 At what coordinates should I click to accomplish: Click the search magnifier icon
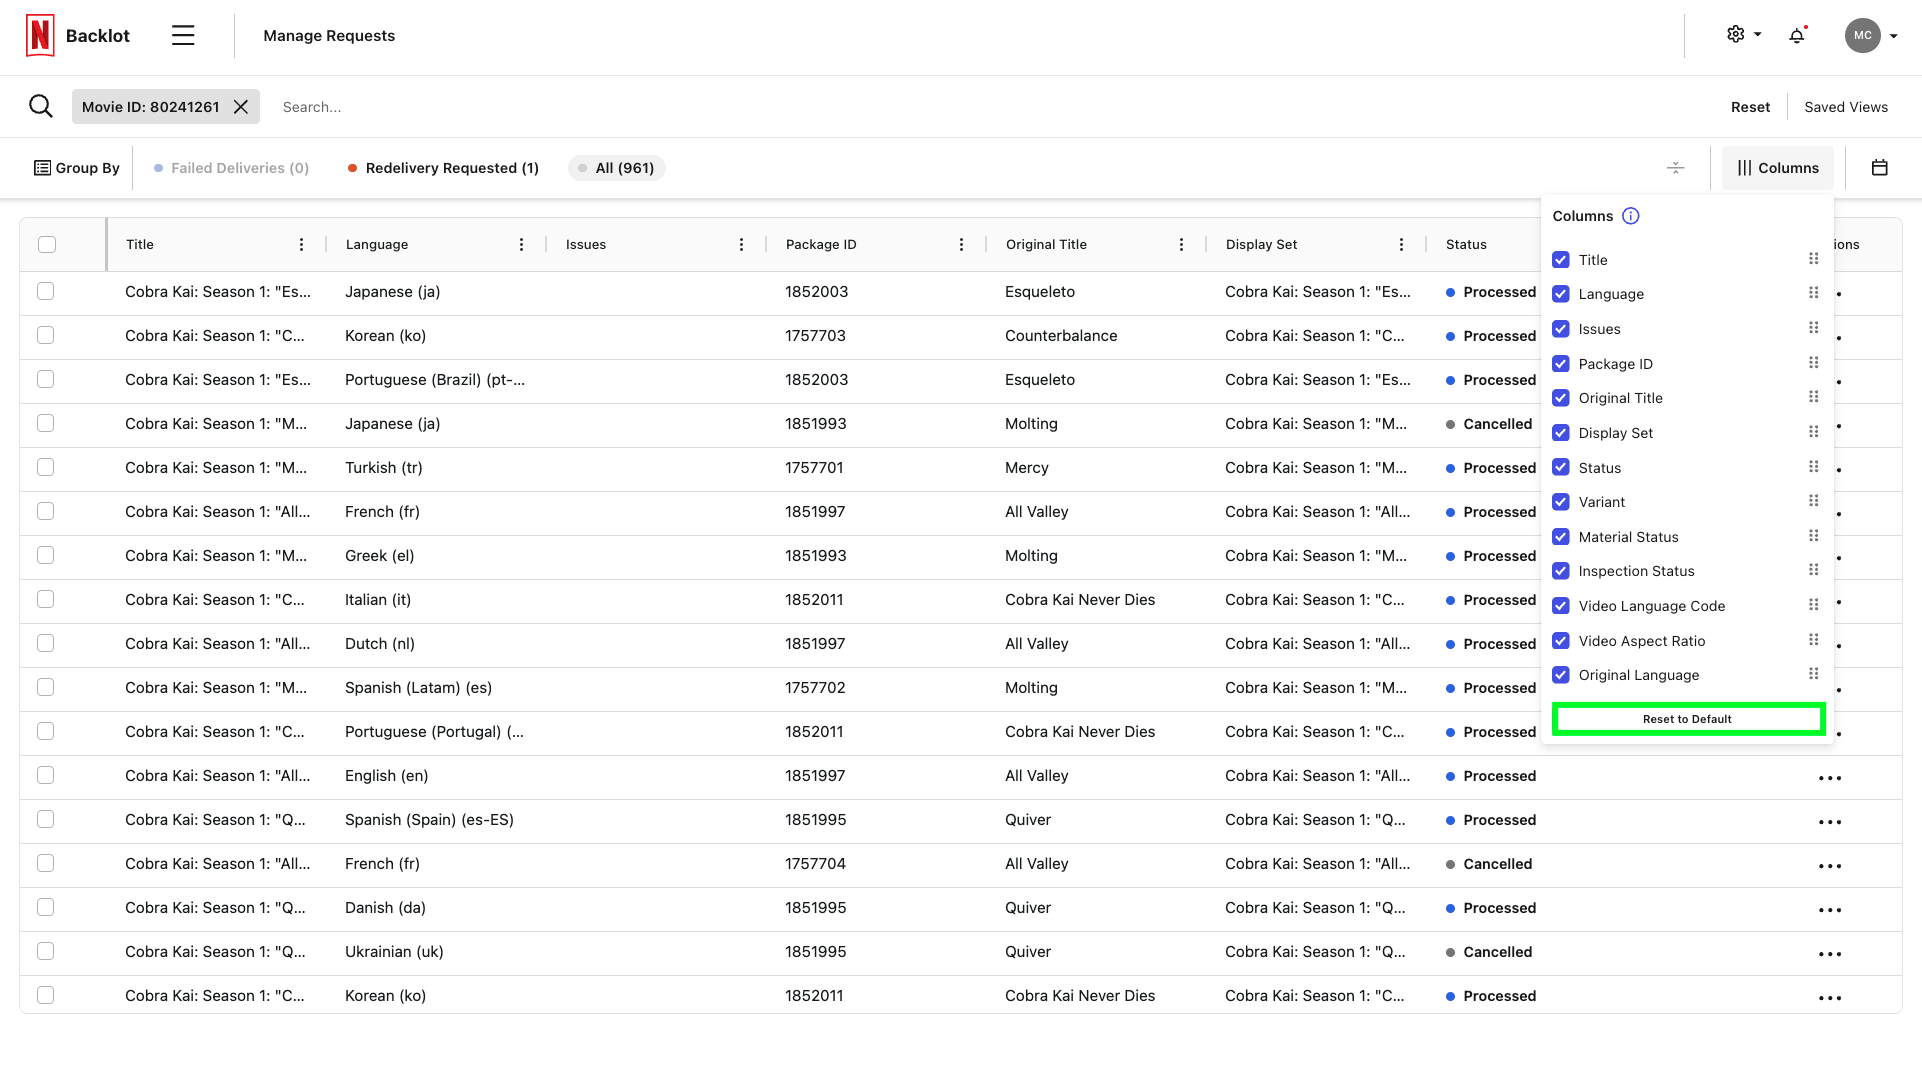click(40, 105)
